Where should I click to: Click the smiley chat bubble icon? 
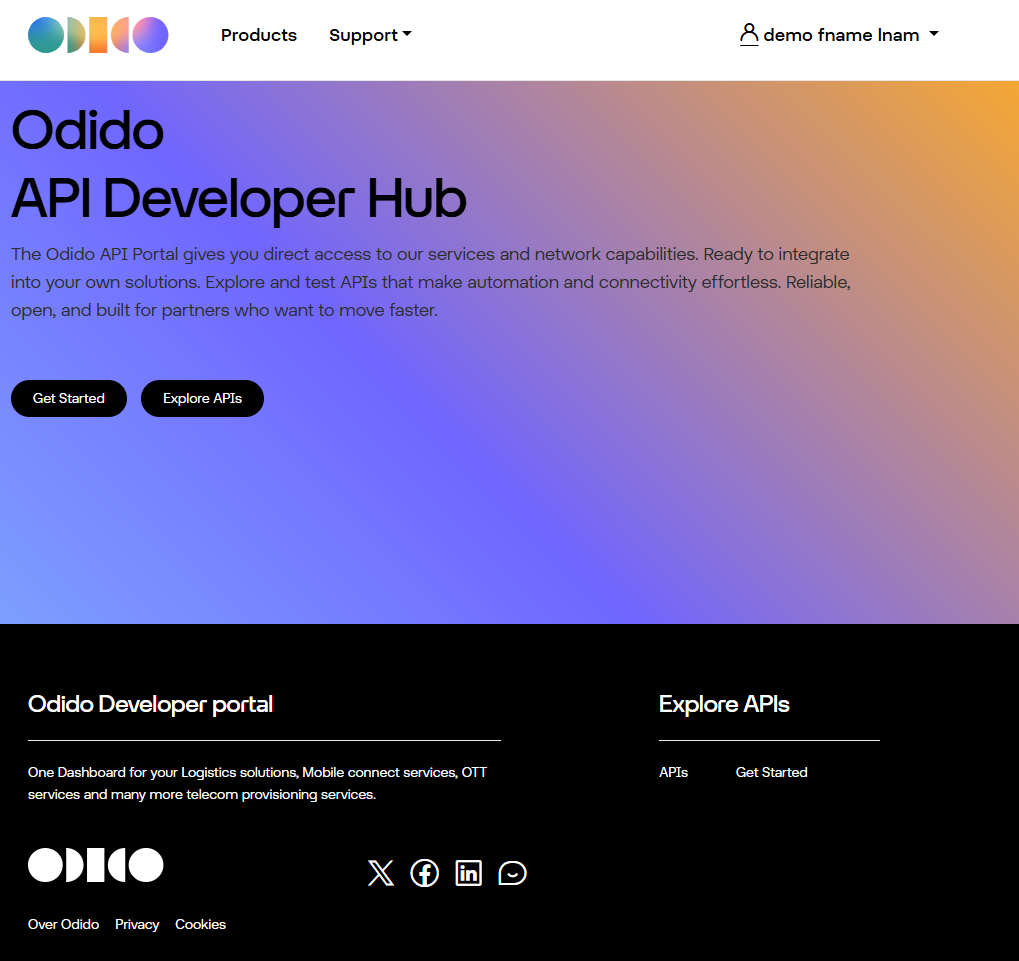click(x=513, y=873)
